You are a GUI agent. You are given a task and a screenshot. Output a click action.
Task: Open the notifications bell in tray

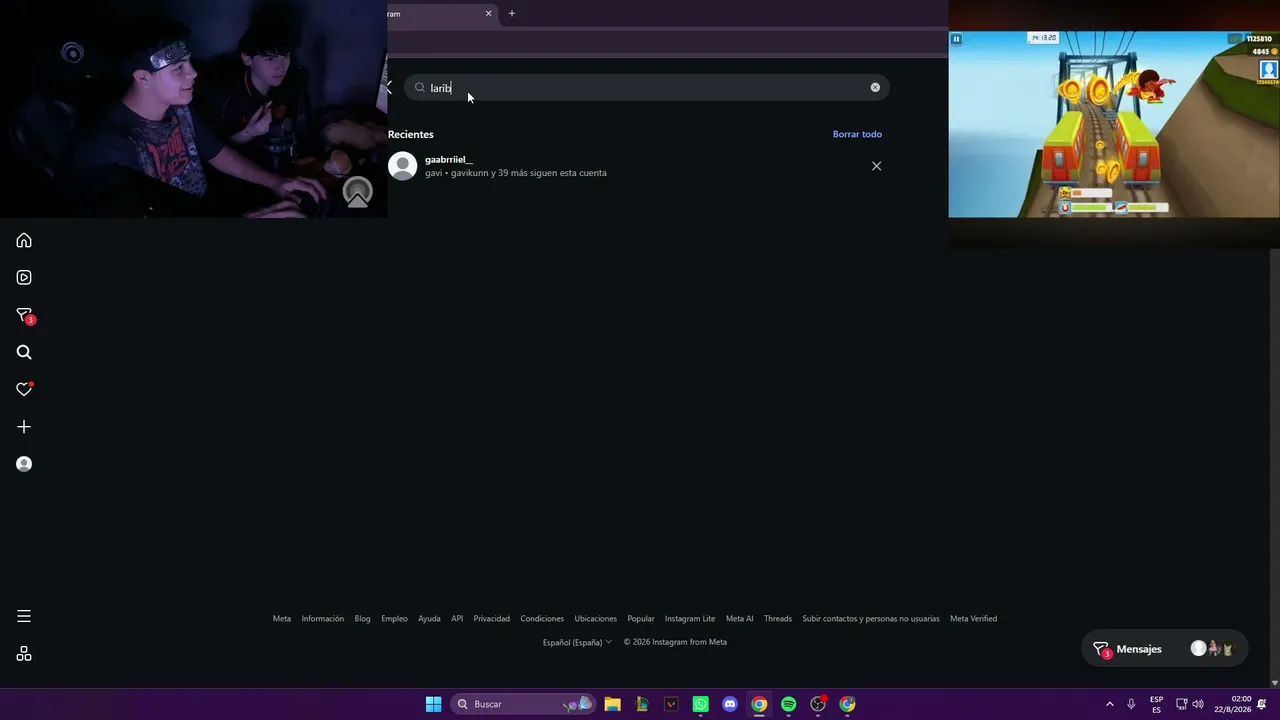[x=1262, y=704]
